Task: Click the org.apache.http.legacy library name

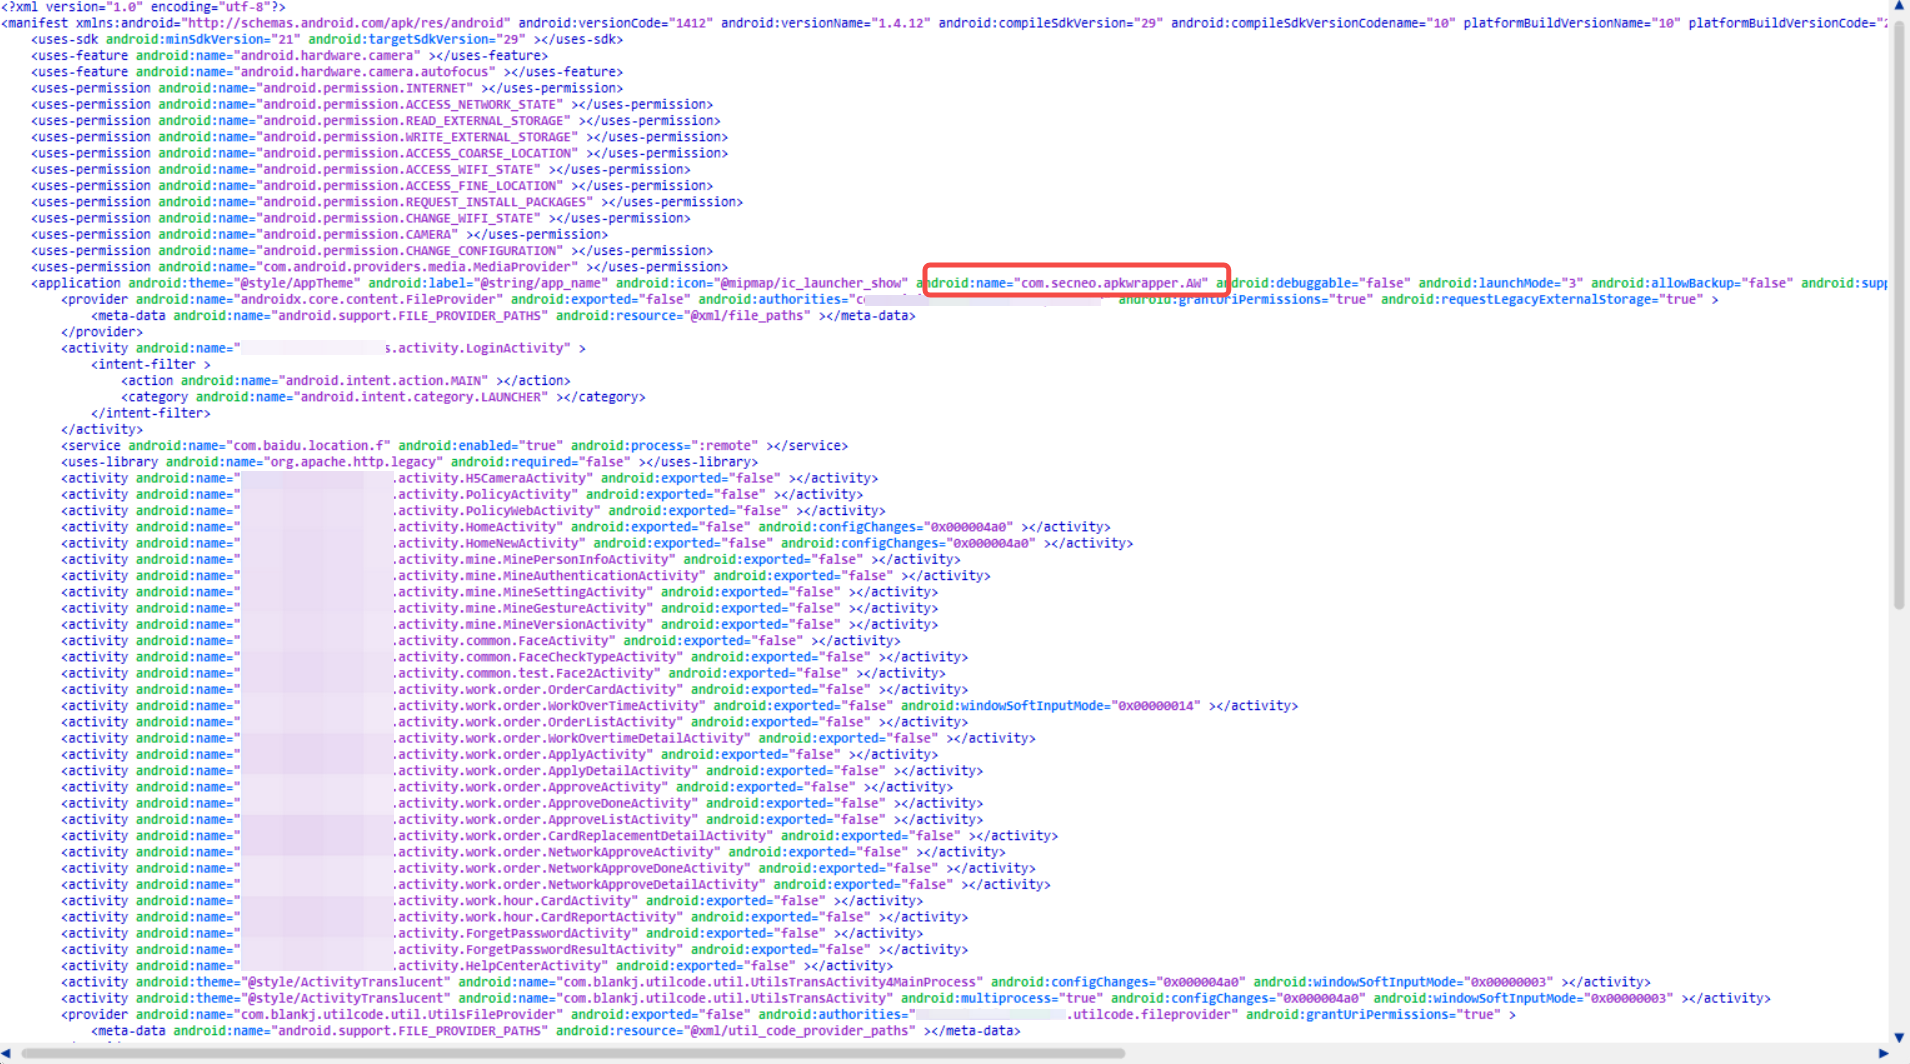Action: click(354, 462)
